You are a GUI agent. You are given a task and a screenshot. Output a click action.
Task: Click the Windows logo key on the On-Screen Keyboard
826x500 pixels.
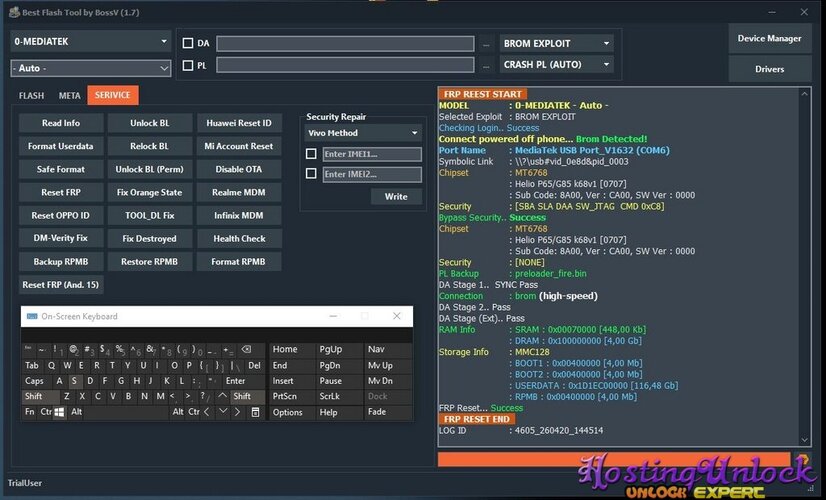(x=59, y=412)
